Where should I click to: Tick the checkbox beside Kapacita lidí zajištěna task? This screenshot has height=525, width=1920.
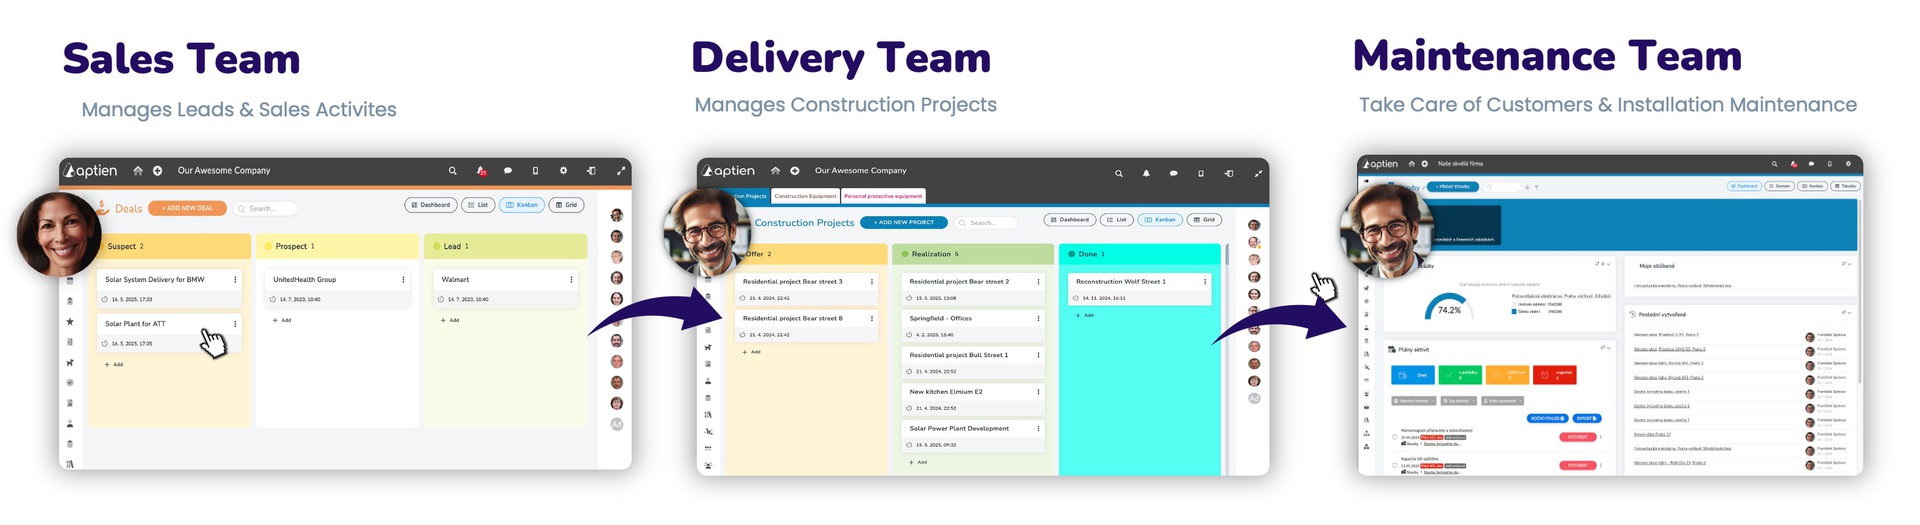pyautogui.click(x=1394, y=465)
